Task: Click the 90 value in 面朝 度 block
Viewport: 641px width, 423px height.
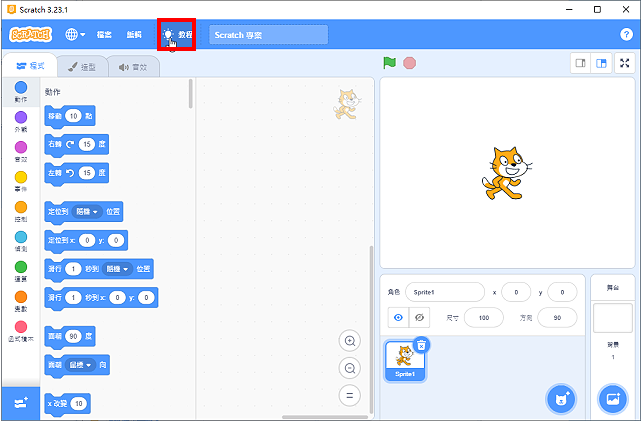Action: [74, 336]
